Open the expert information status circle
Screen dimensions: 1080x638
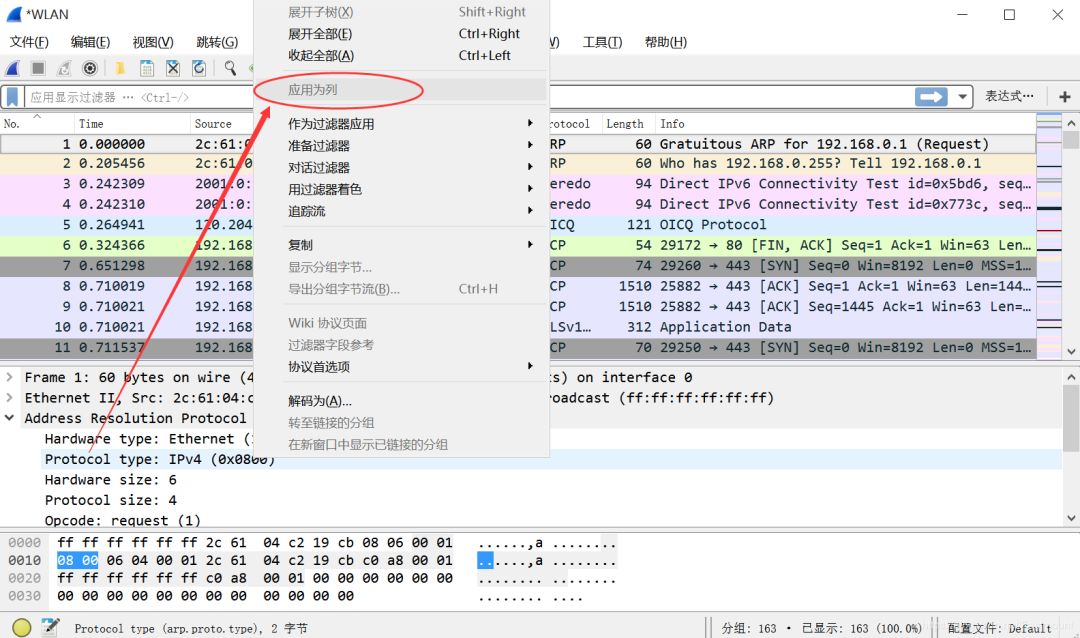pos(21,628)
